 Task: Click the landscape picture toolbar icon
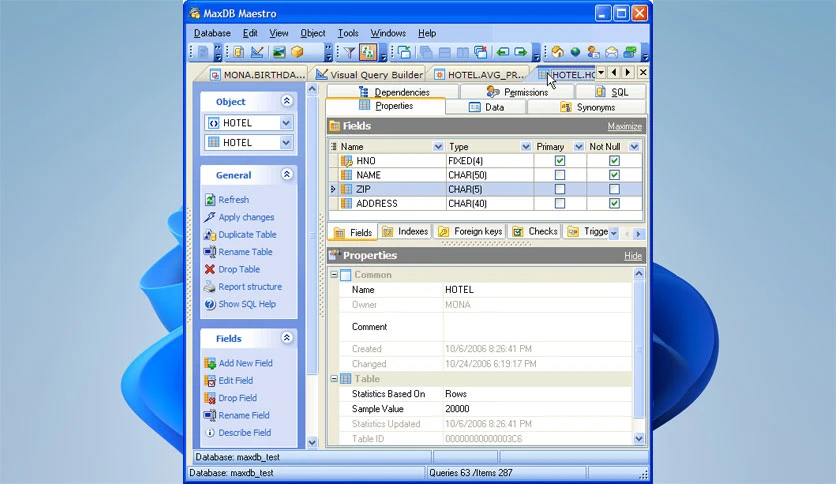(x=279, y=52)
